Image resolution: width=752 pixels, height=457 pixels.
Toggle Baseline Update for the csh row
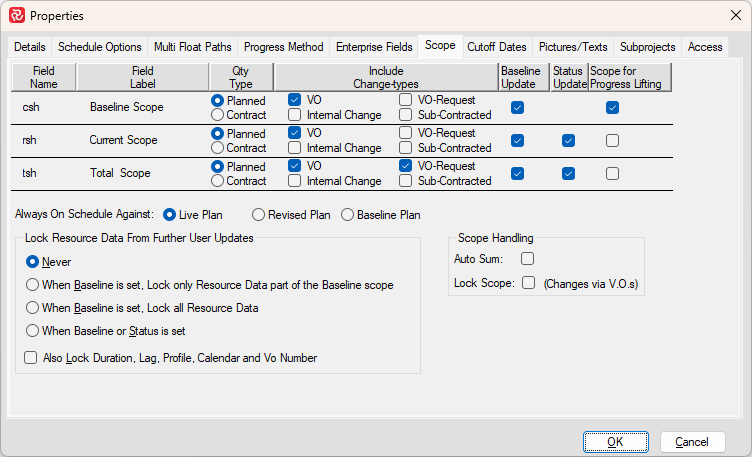pyautogui.click(x=517, y=108)
